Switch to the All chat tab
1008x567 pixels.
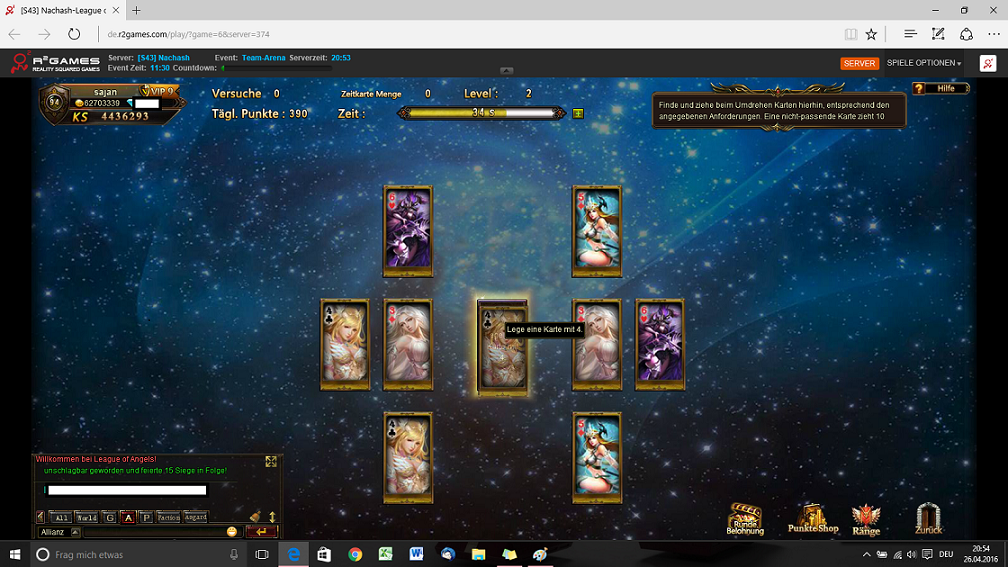[61, 517]
